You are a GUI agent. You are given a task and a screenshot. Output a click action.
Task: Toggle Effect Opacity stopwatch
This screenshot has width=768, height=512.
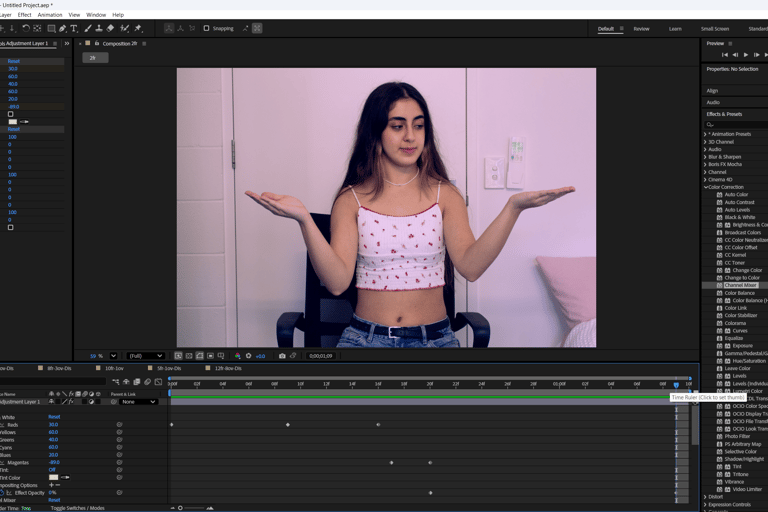click(2, 493)
